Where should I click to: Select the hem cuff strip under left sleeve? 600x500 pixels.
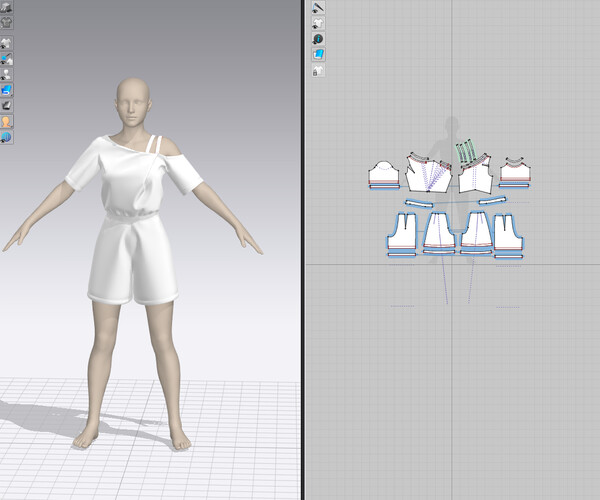(x=385, y=187)
